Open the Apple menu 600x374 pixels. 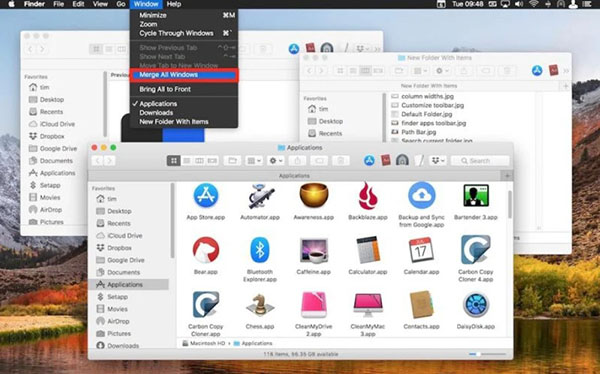coord(11,4)
